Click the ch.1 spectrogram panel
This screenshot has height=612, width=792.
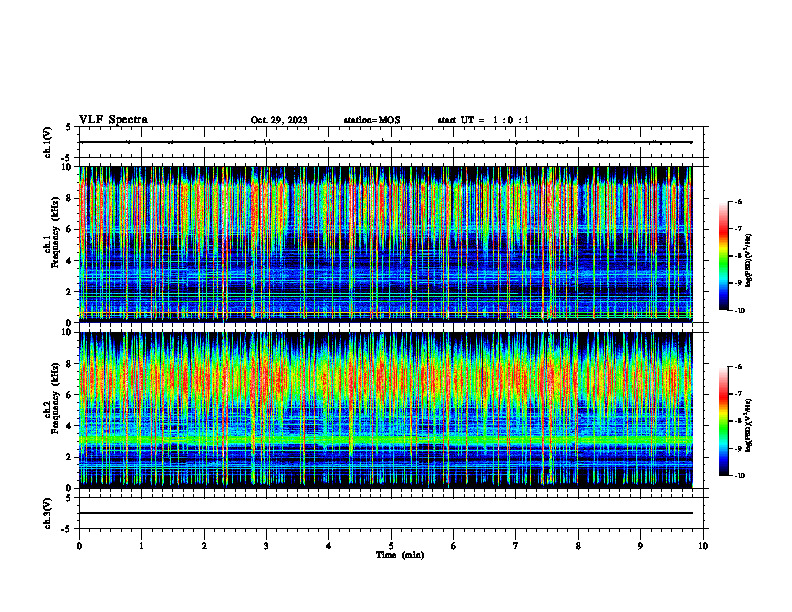tap(385, 244)
